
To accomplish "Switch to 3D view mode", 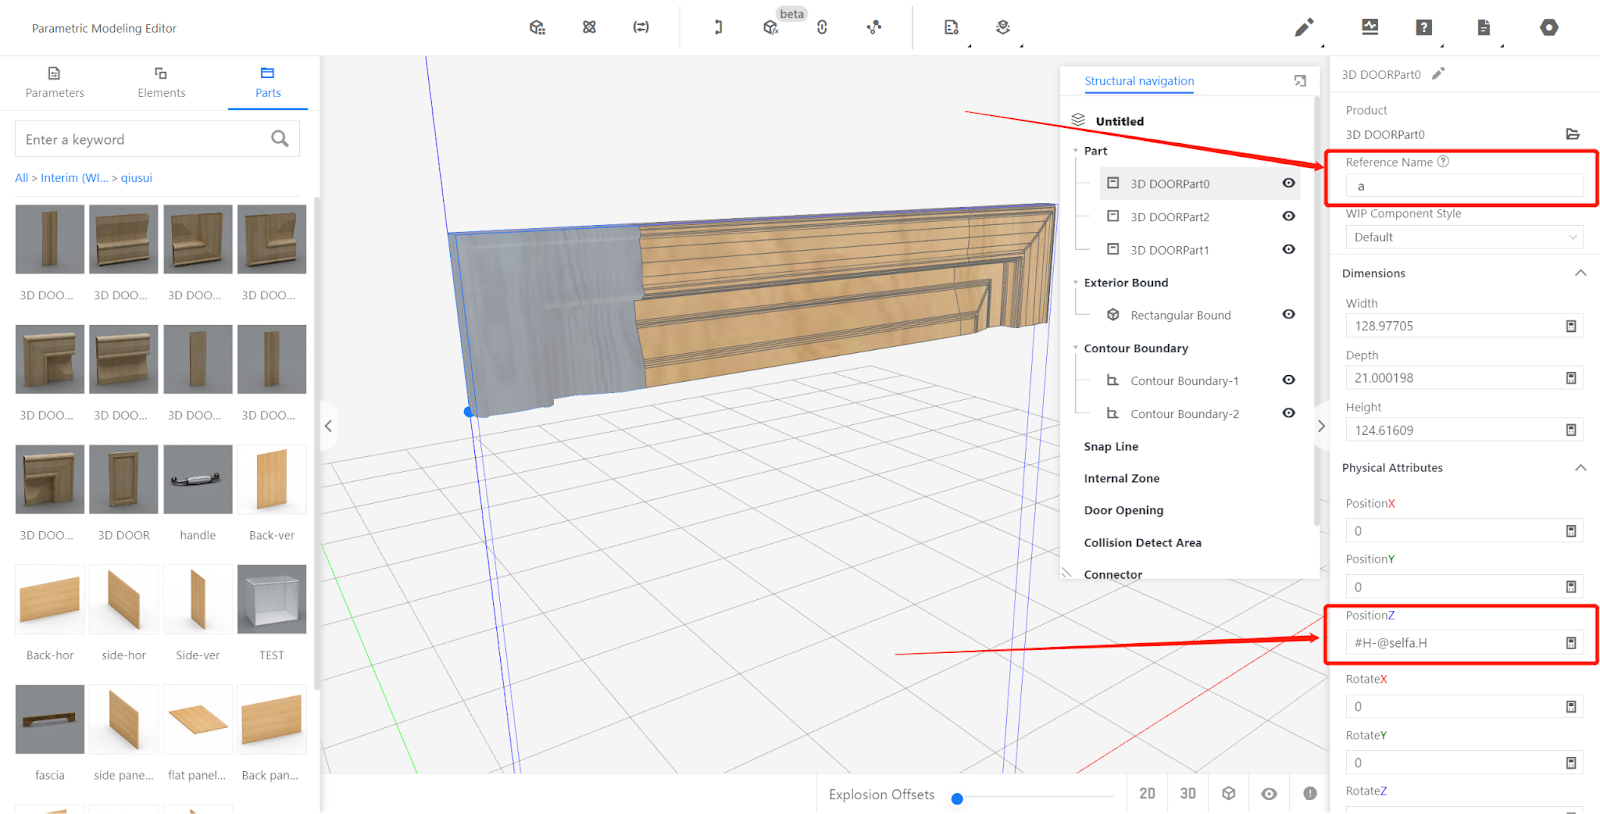I will [x=1188, y=793].
